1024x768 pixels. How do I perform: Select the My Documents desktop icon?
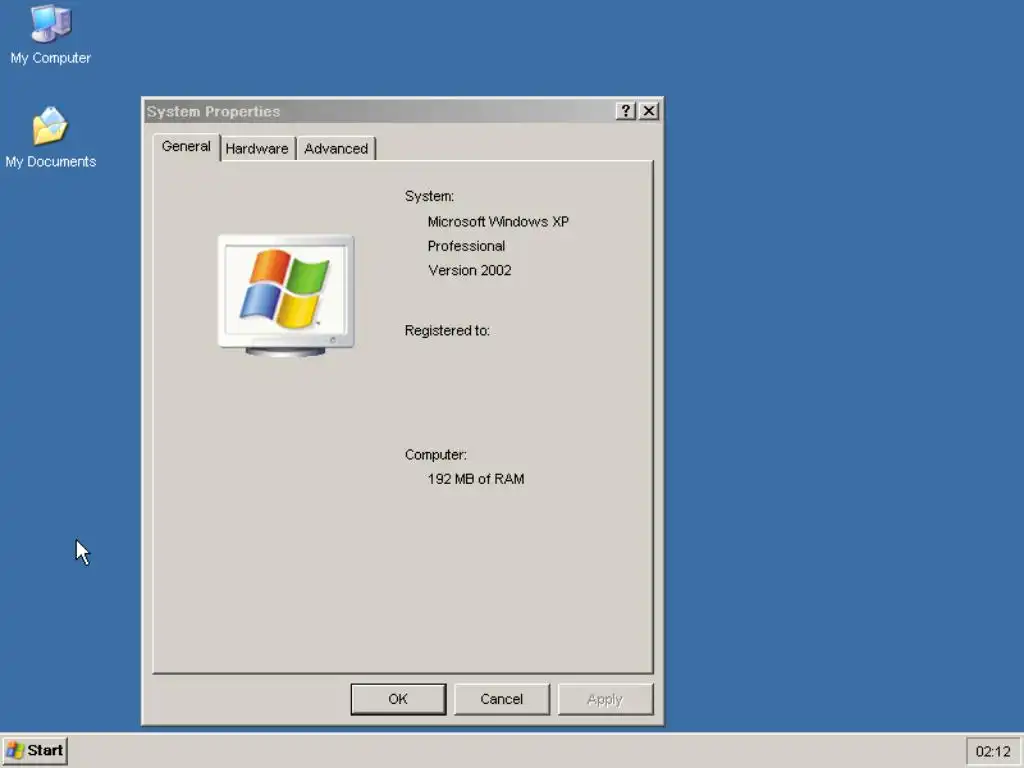[50, 137]
